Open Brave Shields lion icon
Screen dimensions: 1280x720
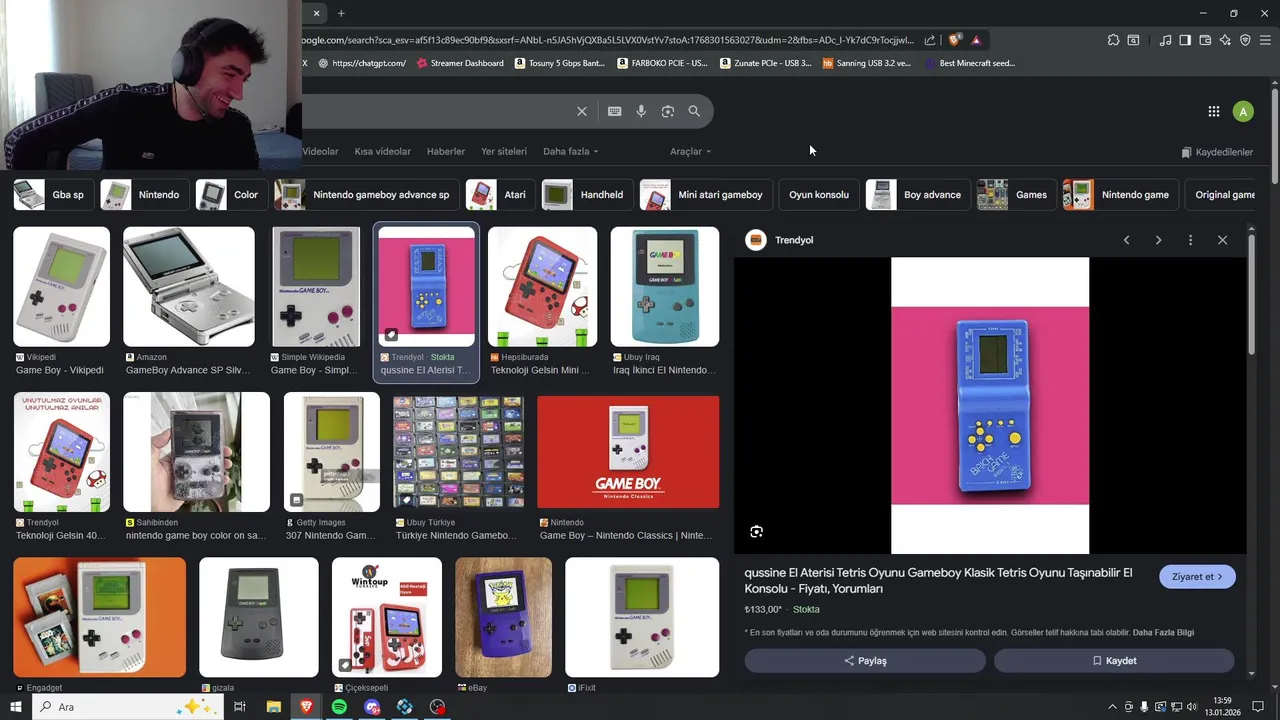955,40
